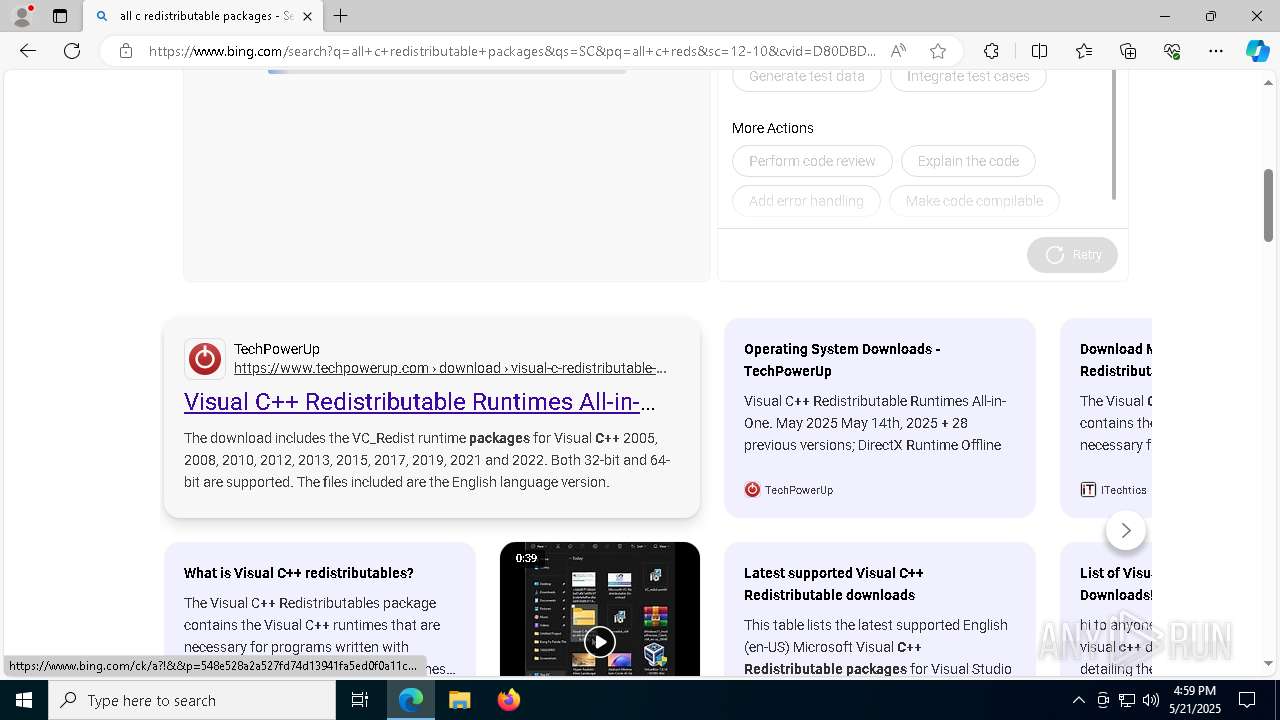
Task: Open Collections in Edge toolbar
Action: [x=1128, y=51]
